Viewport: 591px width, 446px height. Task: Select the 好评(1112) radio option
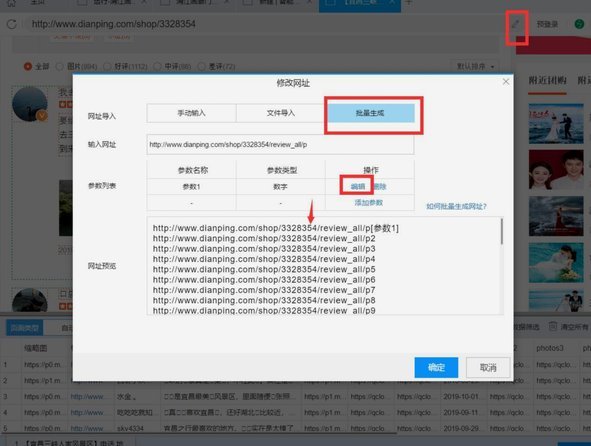pos(107,67)
